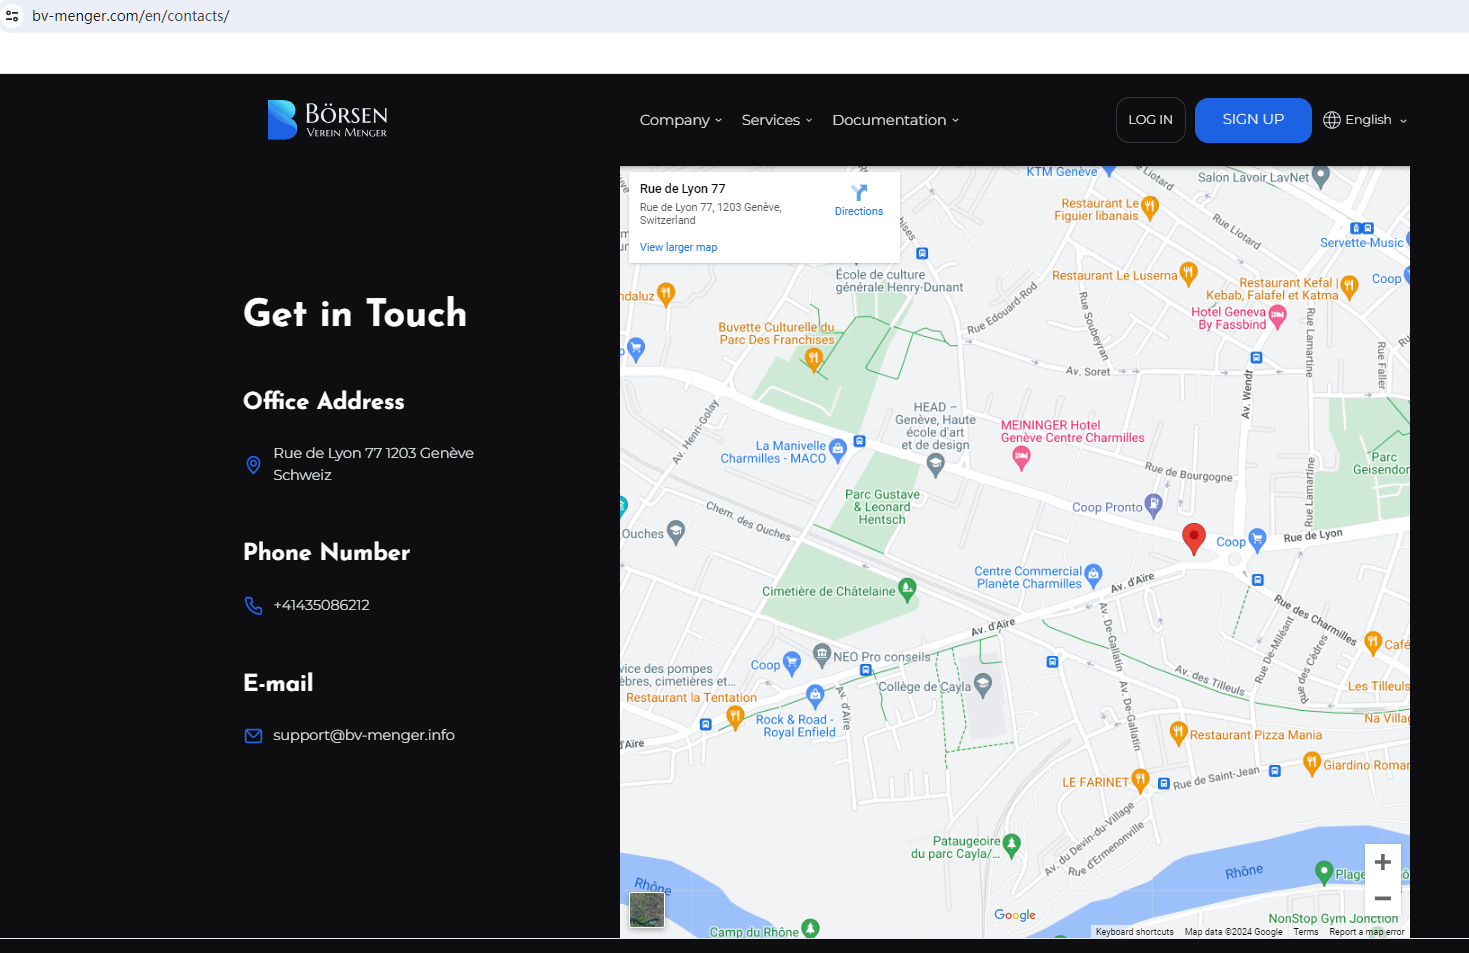Open the View larger map link

pyautogui.click(x=678, y=247)
